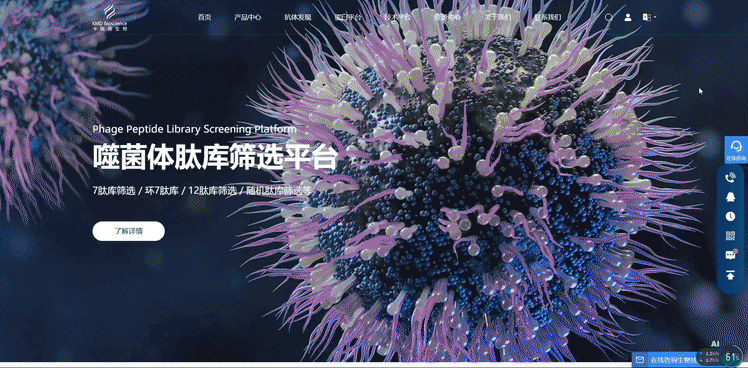The width and height of the screenshot is (748, 368).
Task: Open the user account icon
Action: click(628, 17)
